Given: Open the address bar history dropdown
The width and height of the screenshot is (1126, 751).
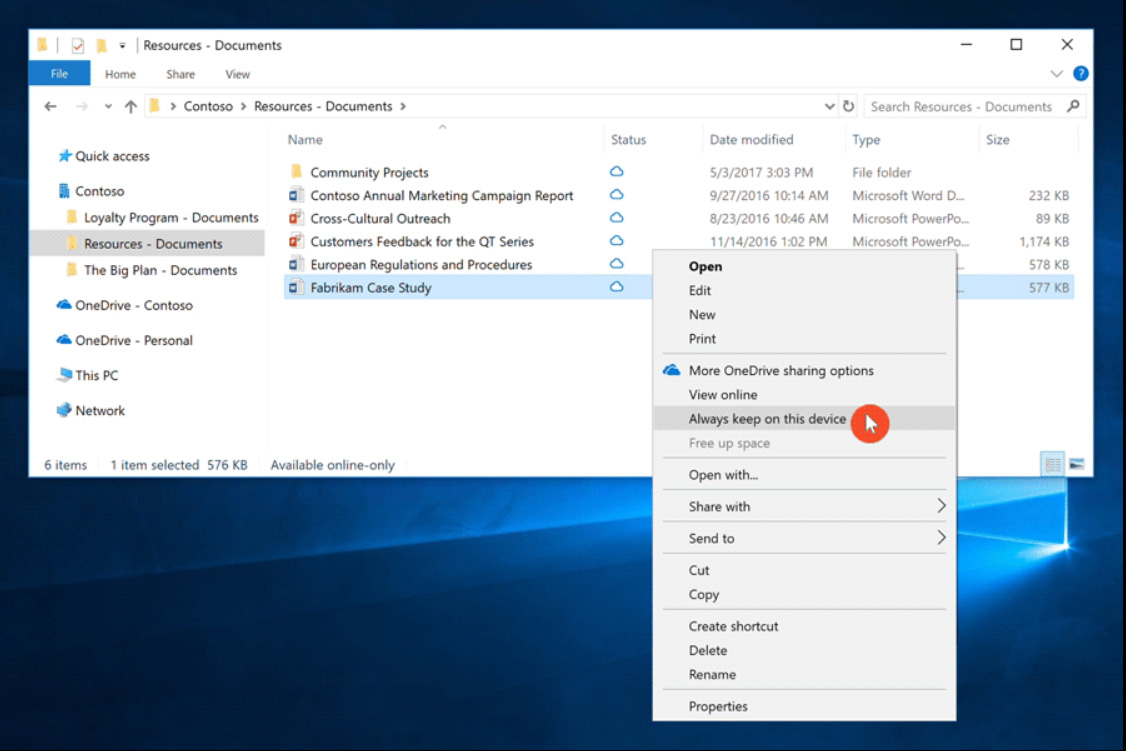Looking at the screenshot, I should [829, 106].
